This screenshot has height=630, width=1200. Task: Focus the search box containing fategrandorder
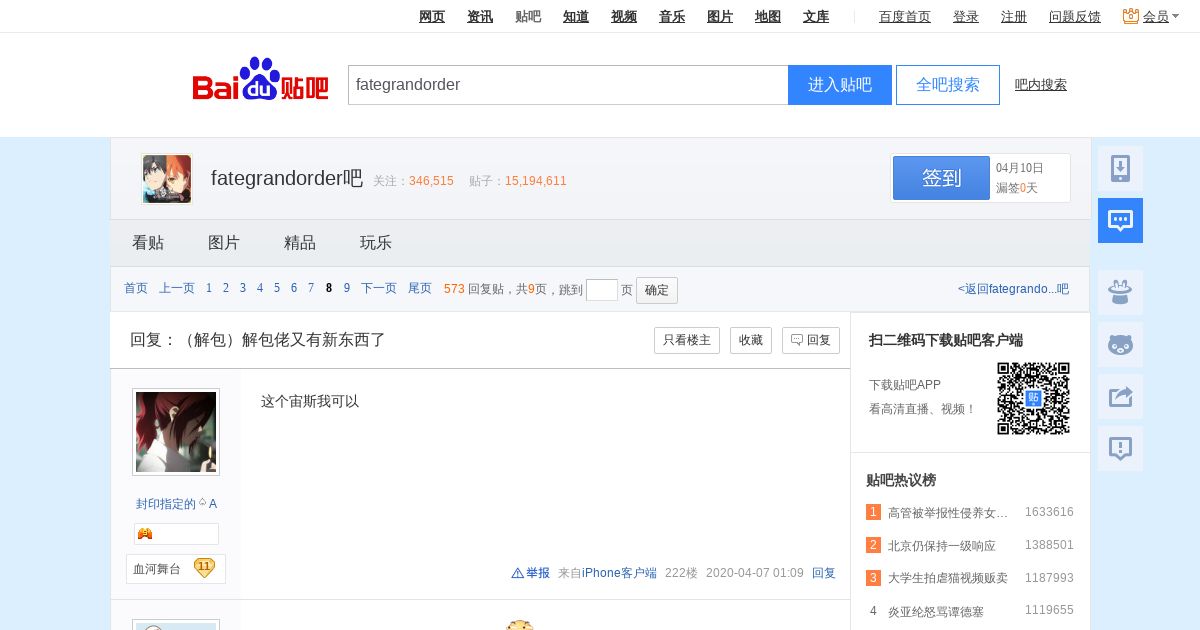[568, 85]
